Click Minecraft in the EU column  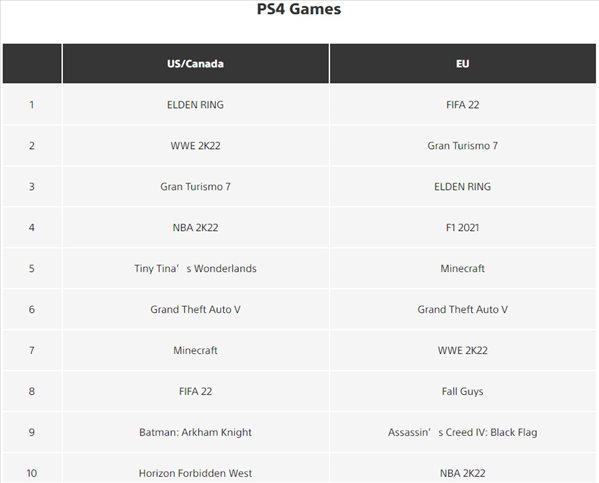462,268
